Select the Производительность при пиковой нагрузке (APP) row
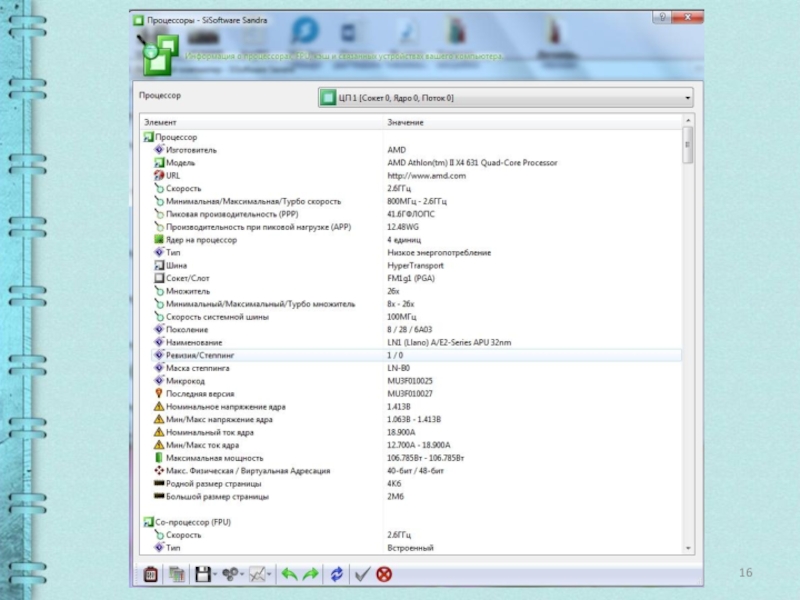800x600 pixels. [416, 227]
